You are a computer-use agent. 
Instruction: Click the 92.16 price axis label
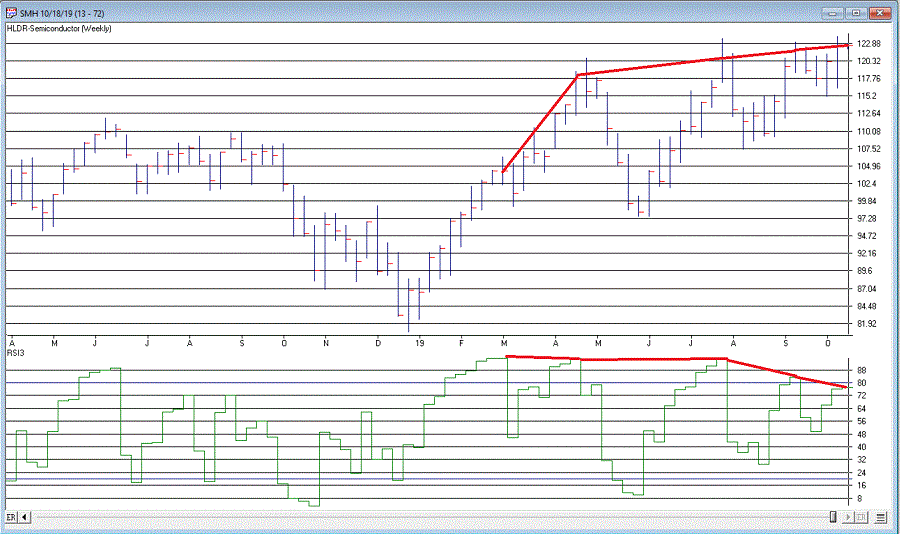pos(867,253)
